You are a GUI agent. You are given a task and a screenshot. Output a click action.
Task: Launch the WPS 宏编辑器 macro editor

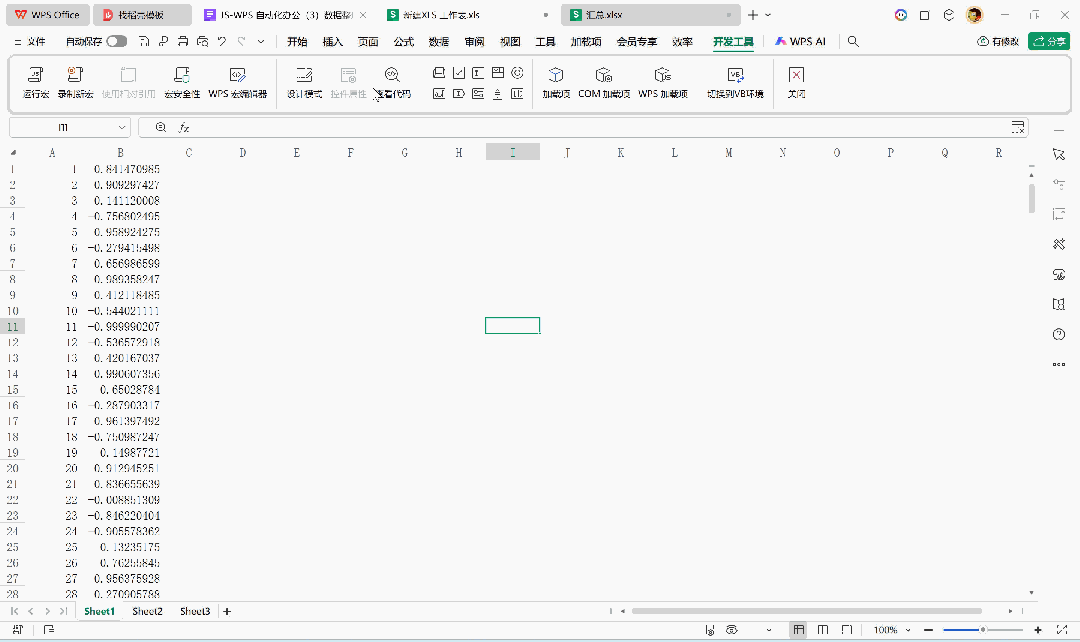pyautogui.click(x=237, y=82)
